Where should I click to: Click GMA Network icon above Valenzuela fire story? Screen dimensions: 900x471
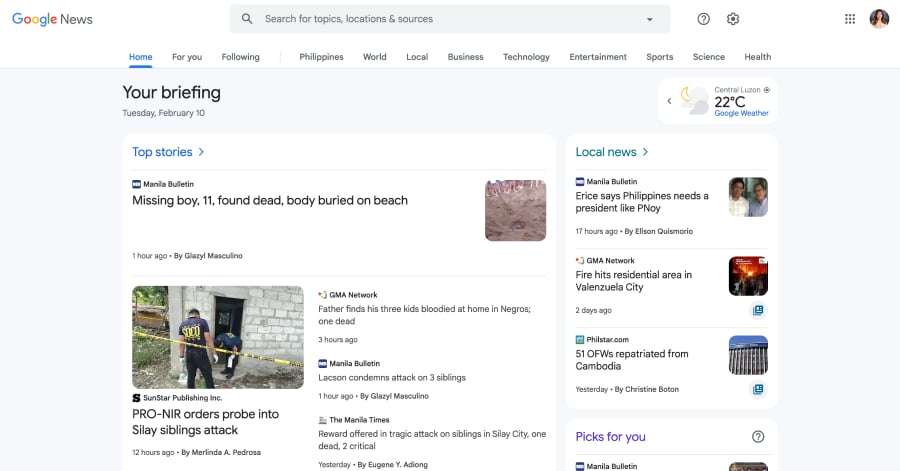coord(580,260)
